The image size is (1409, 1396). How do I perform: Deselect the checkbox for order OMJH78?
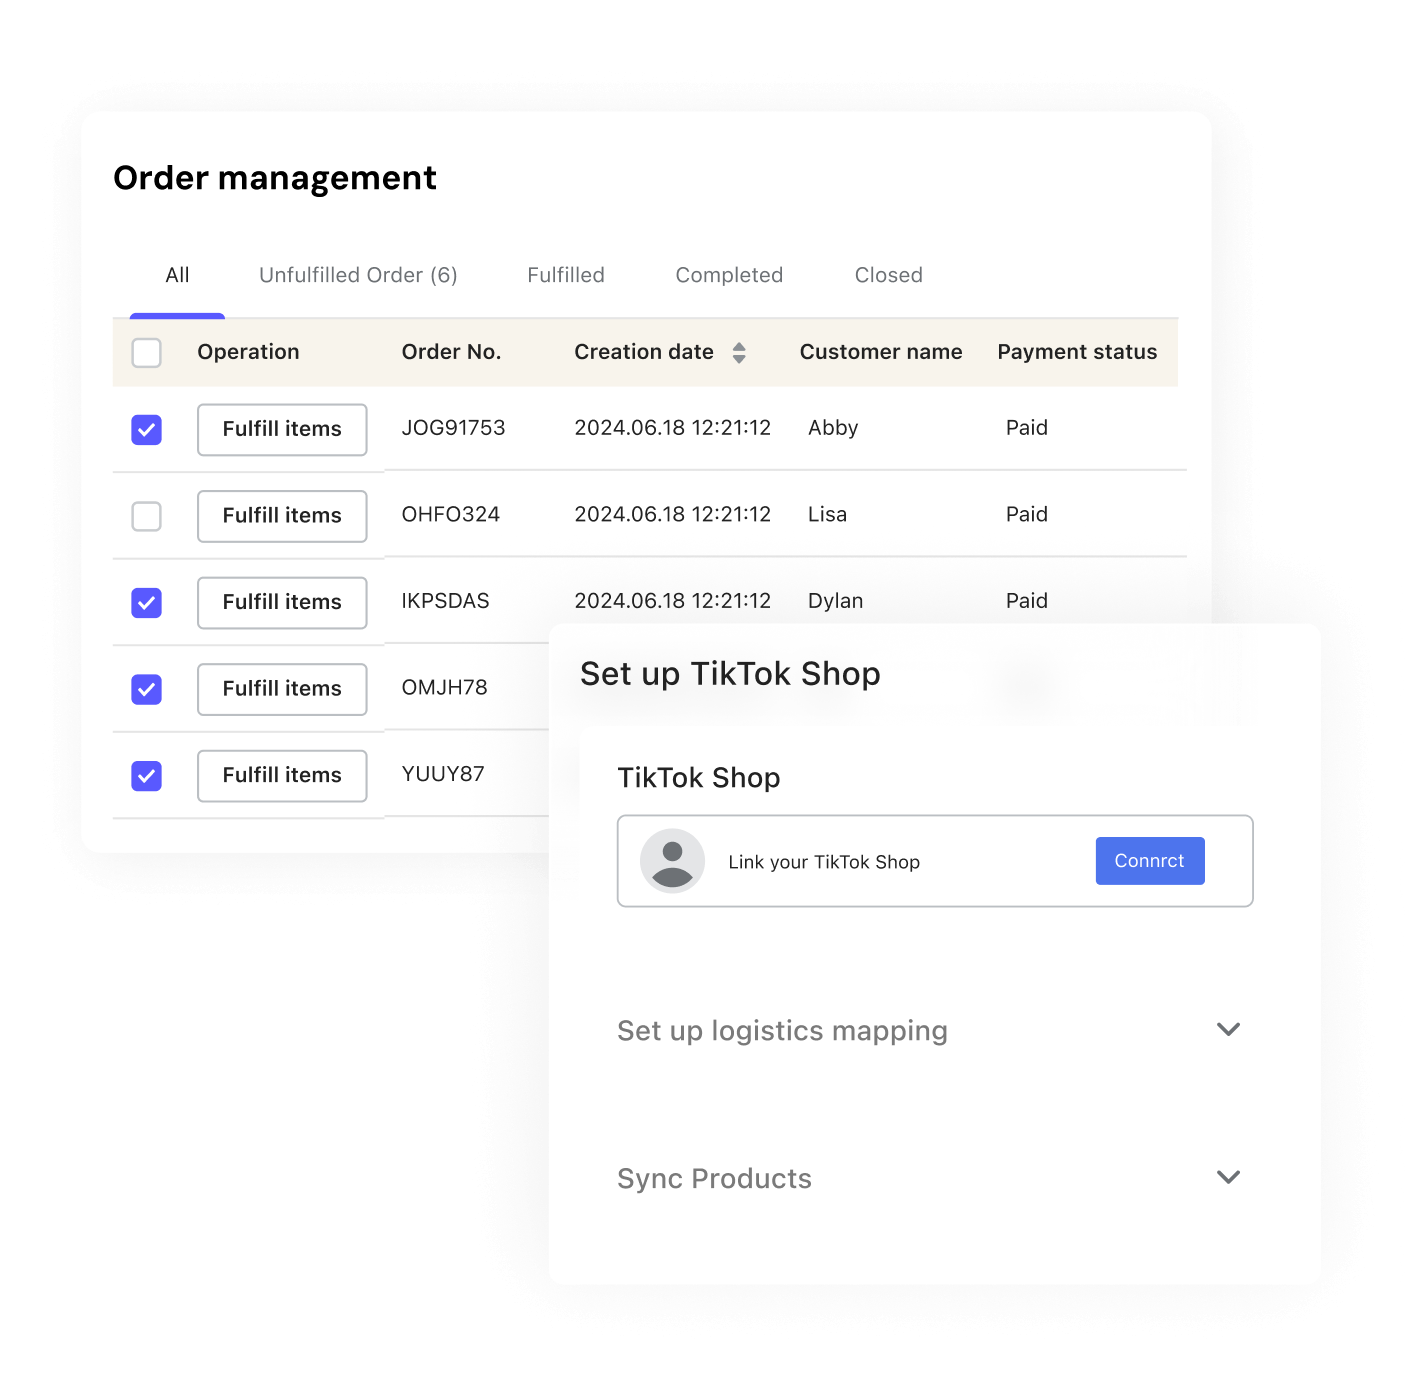tap(147, 689)
